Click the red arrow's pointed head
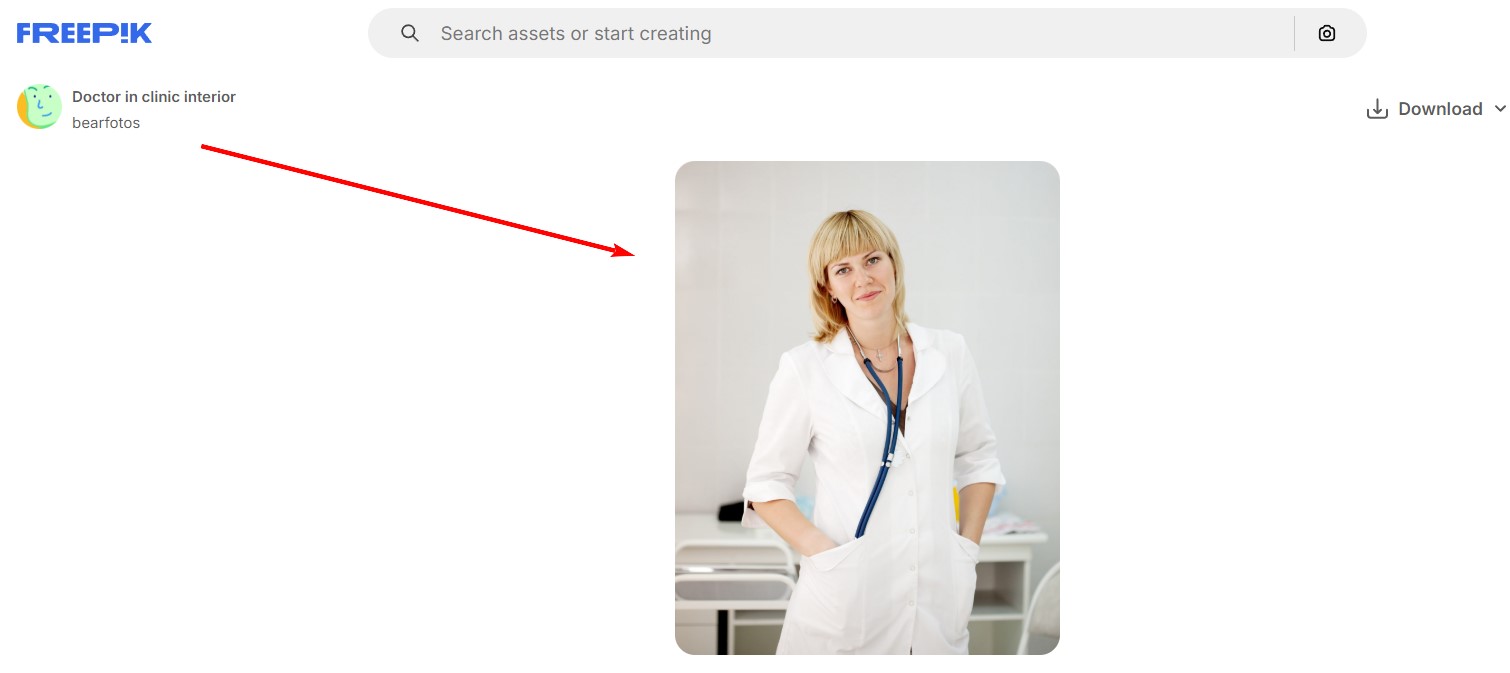 pyautogui.click(x=624, y=251)
